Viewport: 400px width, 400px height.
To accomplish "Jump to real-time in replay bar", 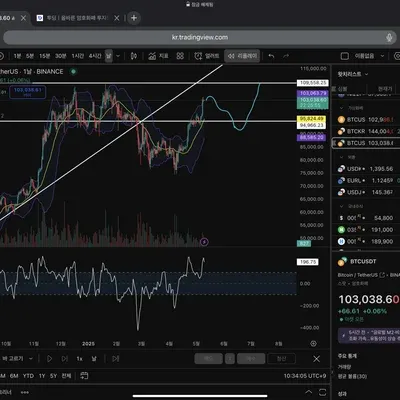I will point(115,359).
